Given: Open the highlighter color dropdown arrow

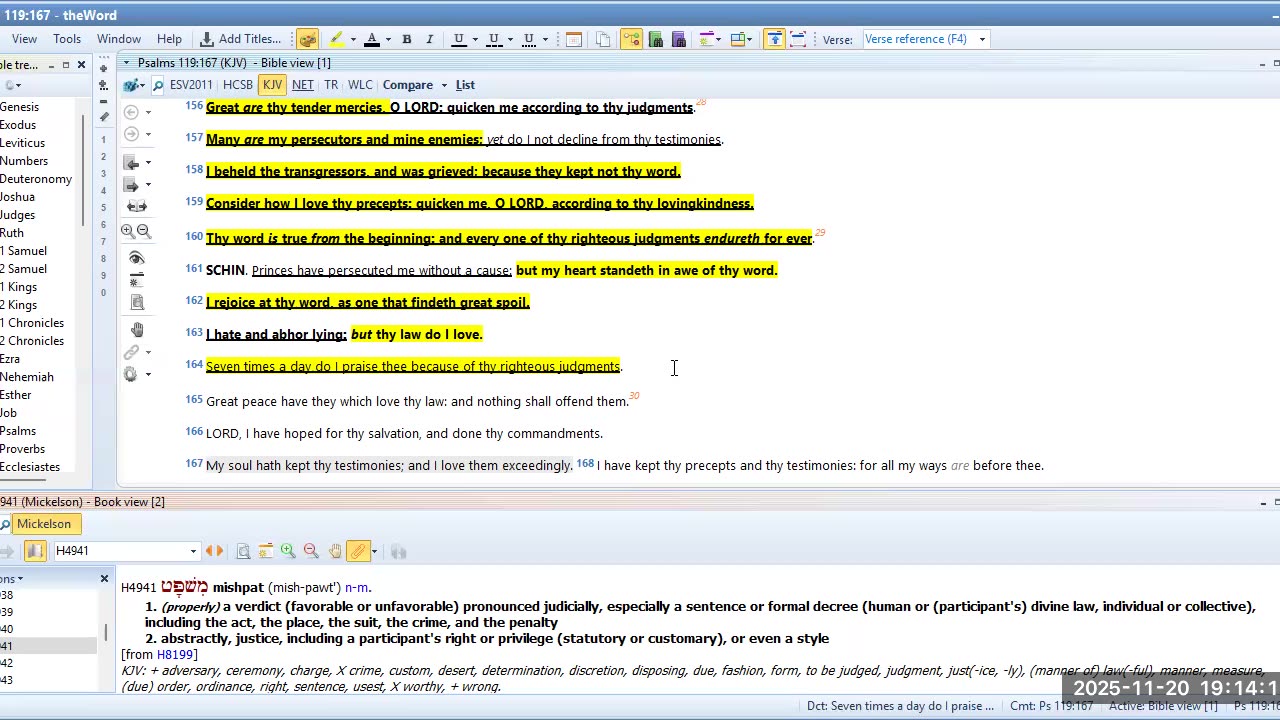Looking at the screenshot, I should 353,39.
